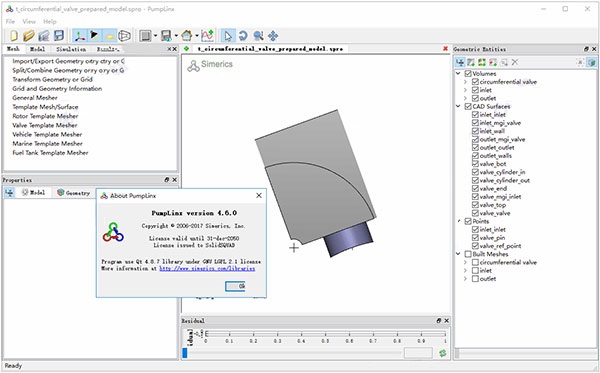Click the black arrow flag toolbar icon

point(94,36)
